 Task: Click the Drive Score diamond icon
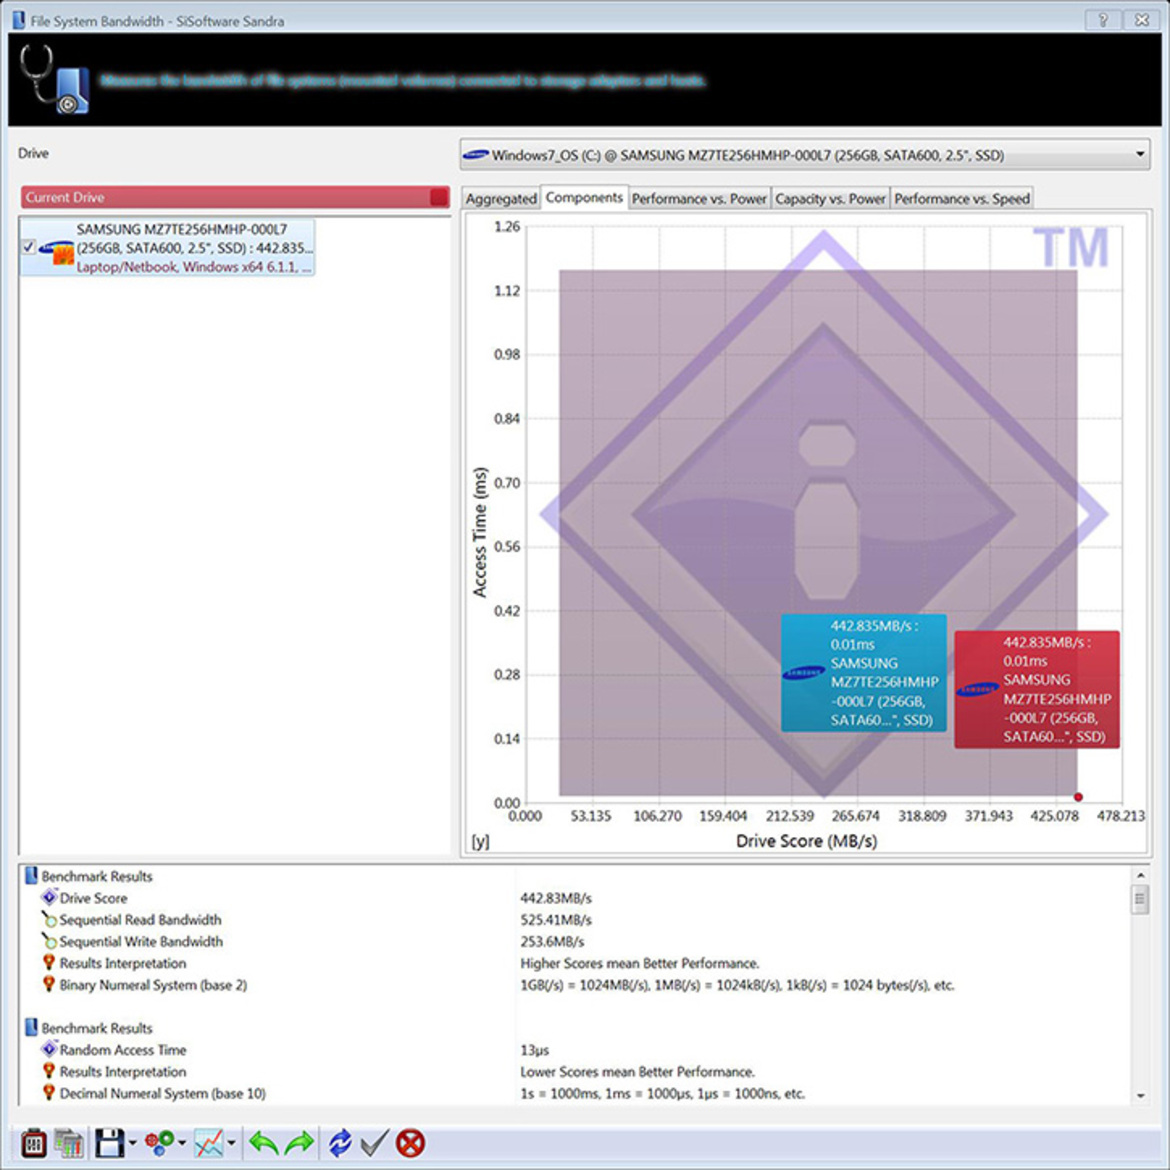pyautogui.click(x=49, y=897)
